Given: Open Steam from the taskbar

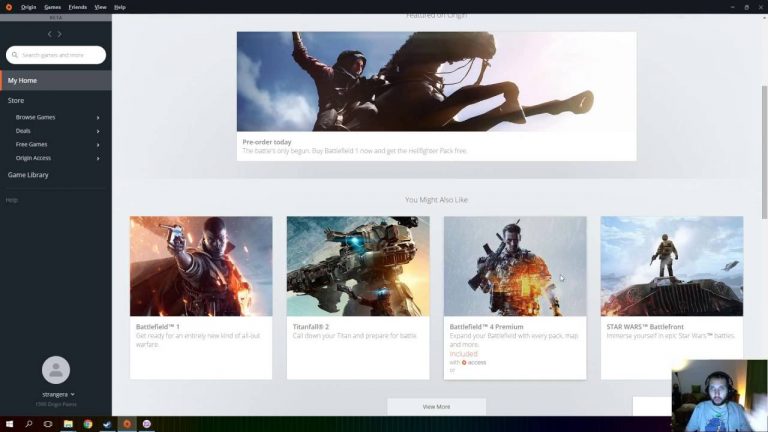Looking at the screenshot, I should click(107, 424).
